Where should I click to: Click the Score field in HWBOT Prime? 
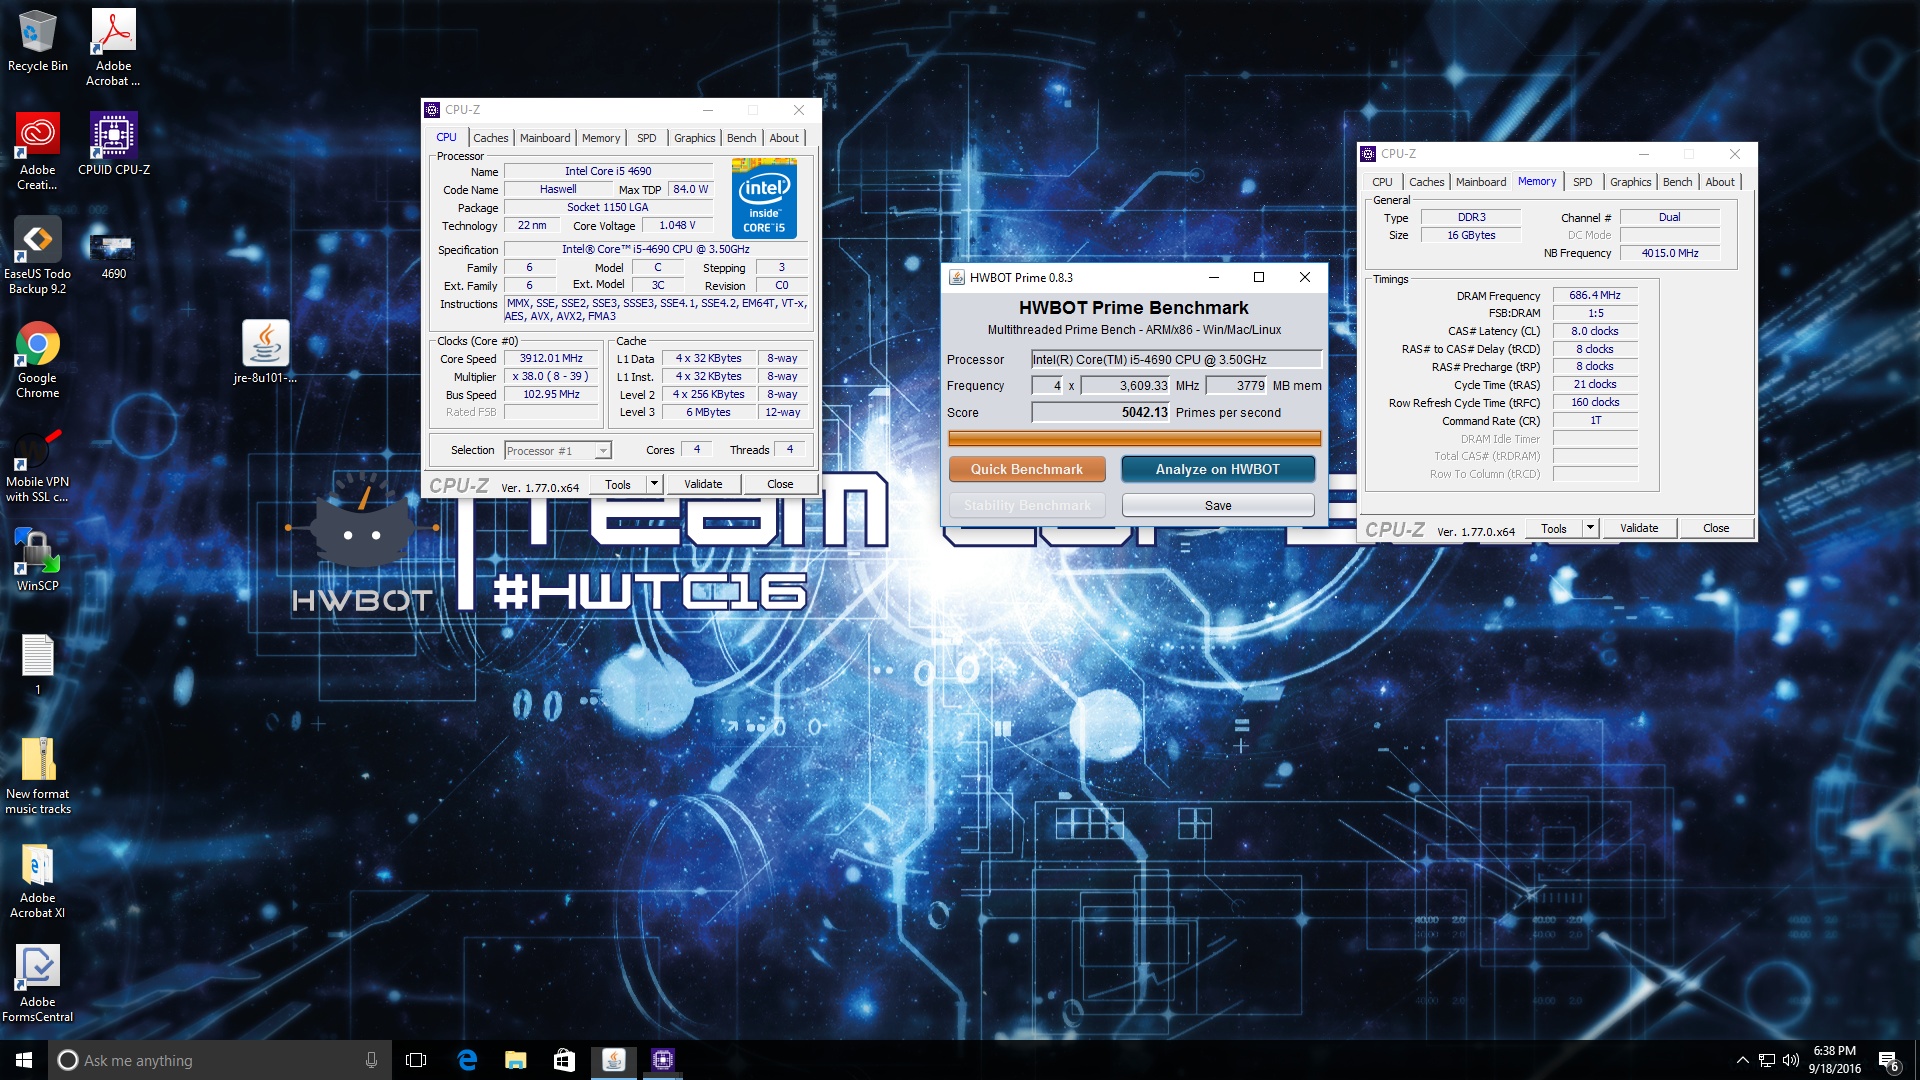1101,412
